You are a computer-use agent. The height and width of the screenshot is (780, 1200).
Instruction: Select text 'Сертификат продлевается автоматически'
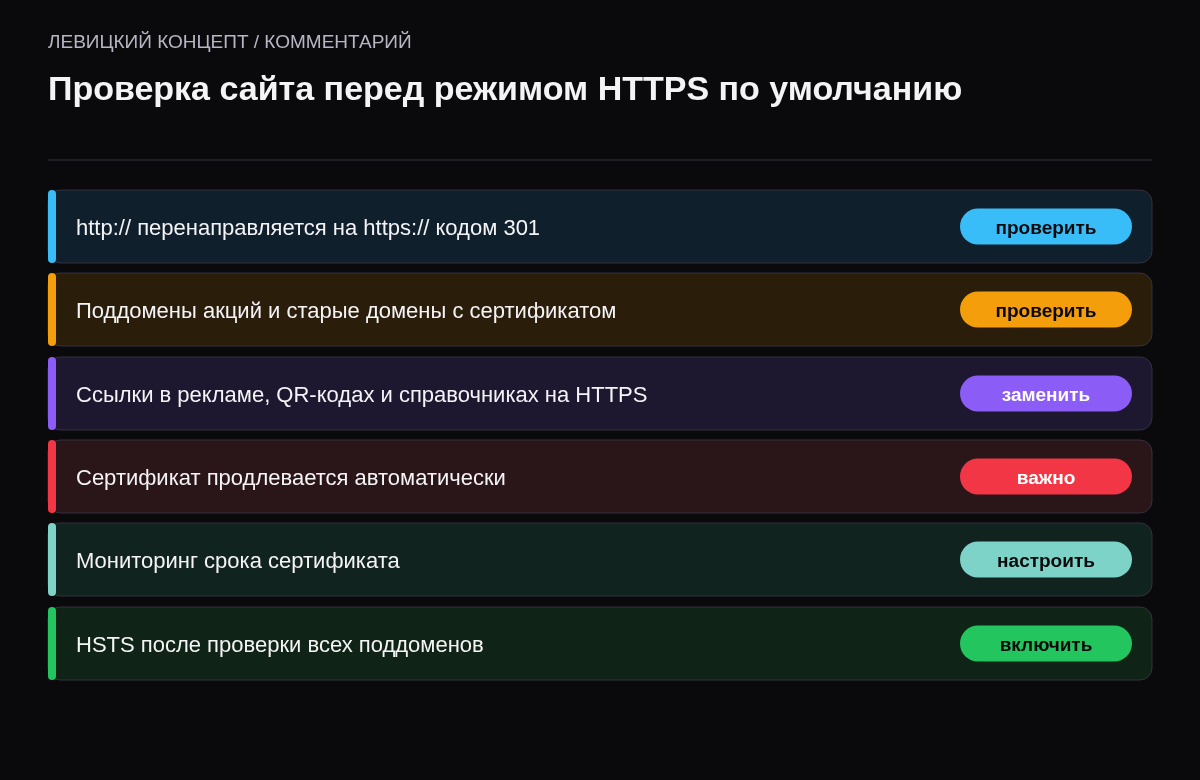(291, 478)
